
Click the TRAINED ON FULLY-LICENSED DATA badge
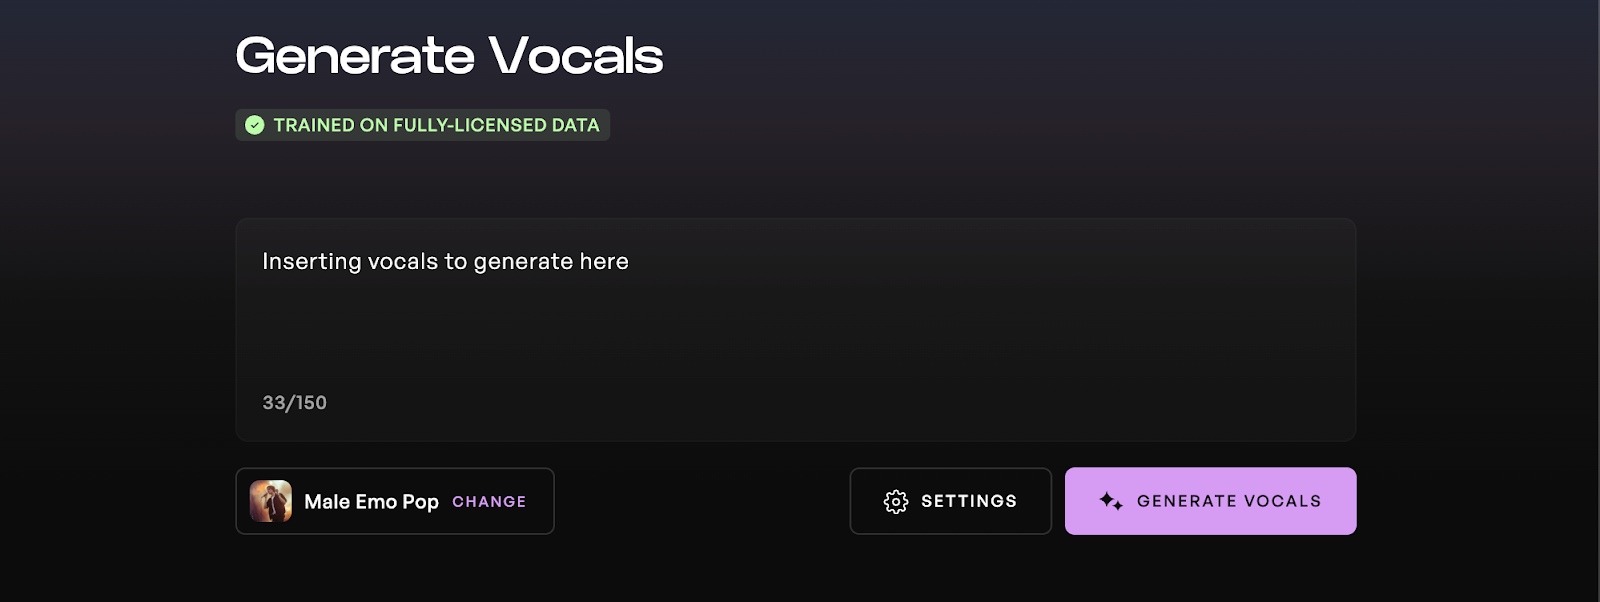[422, 124]
